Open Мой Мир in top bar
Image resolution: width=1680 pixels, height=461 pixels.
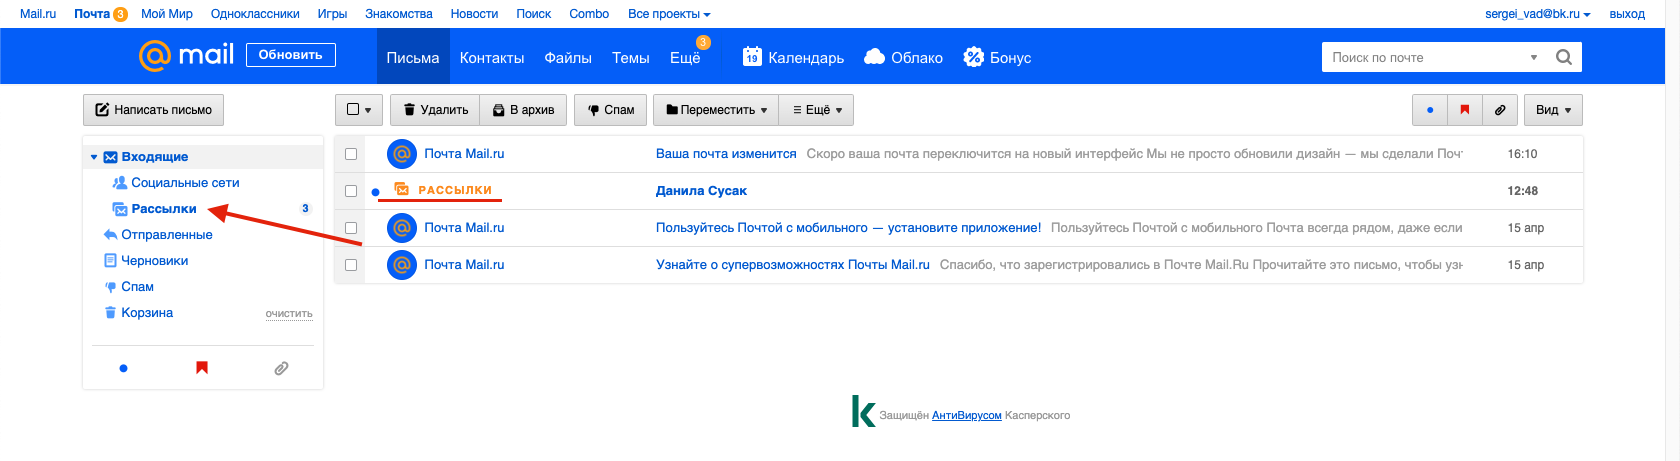(x=167, y=14)
